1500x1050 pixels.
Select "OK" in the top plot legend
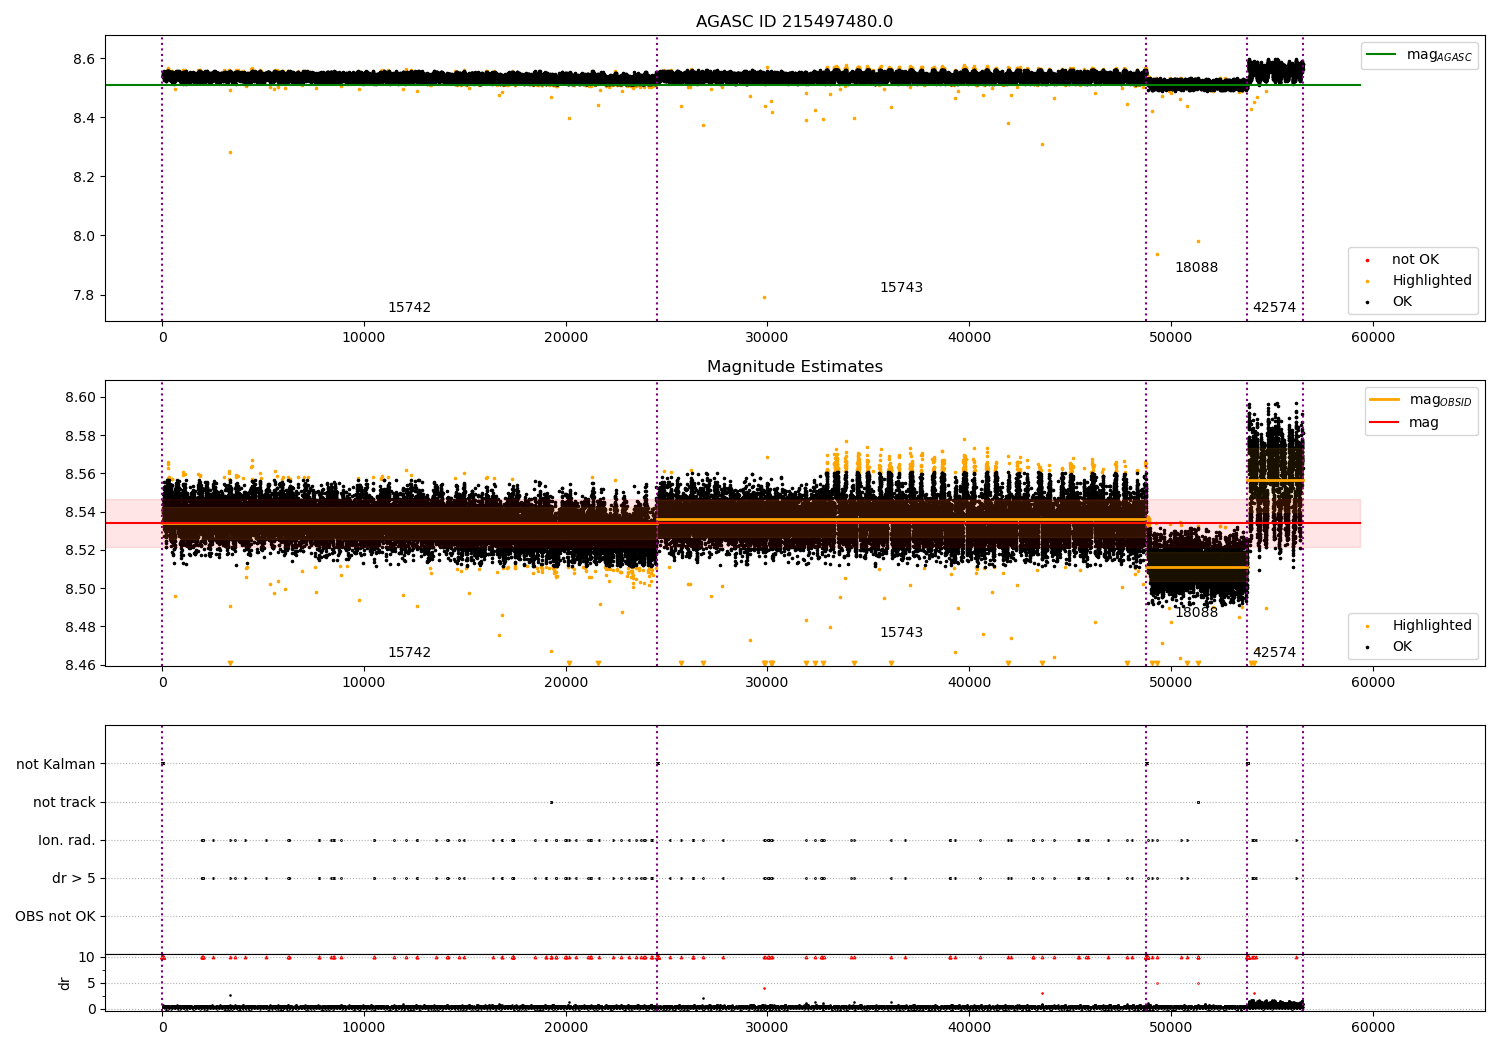click(1402, 302)
